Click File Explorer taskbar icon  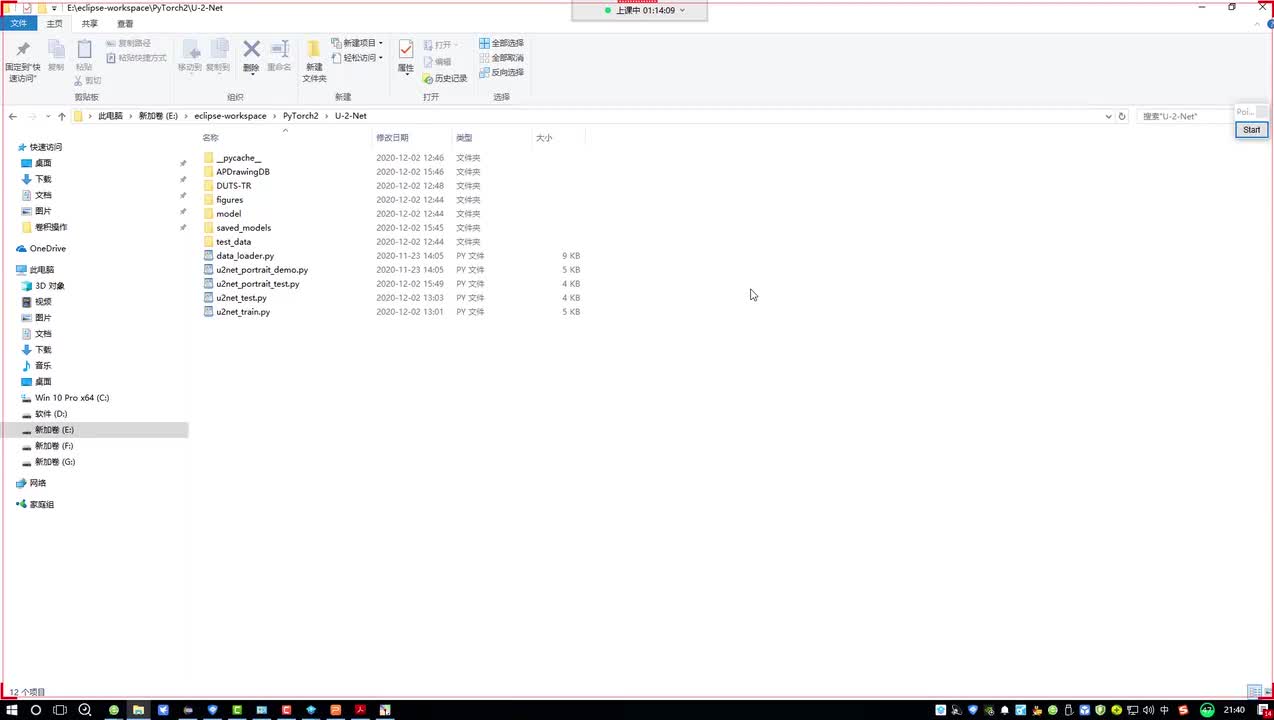tap(138, 710)
